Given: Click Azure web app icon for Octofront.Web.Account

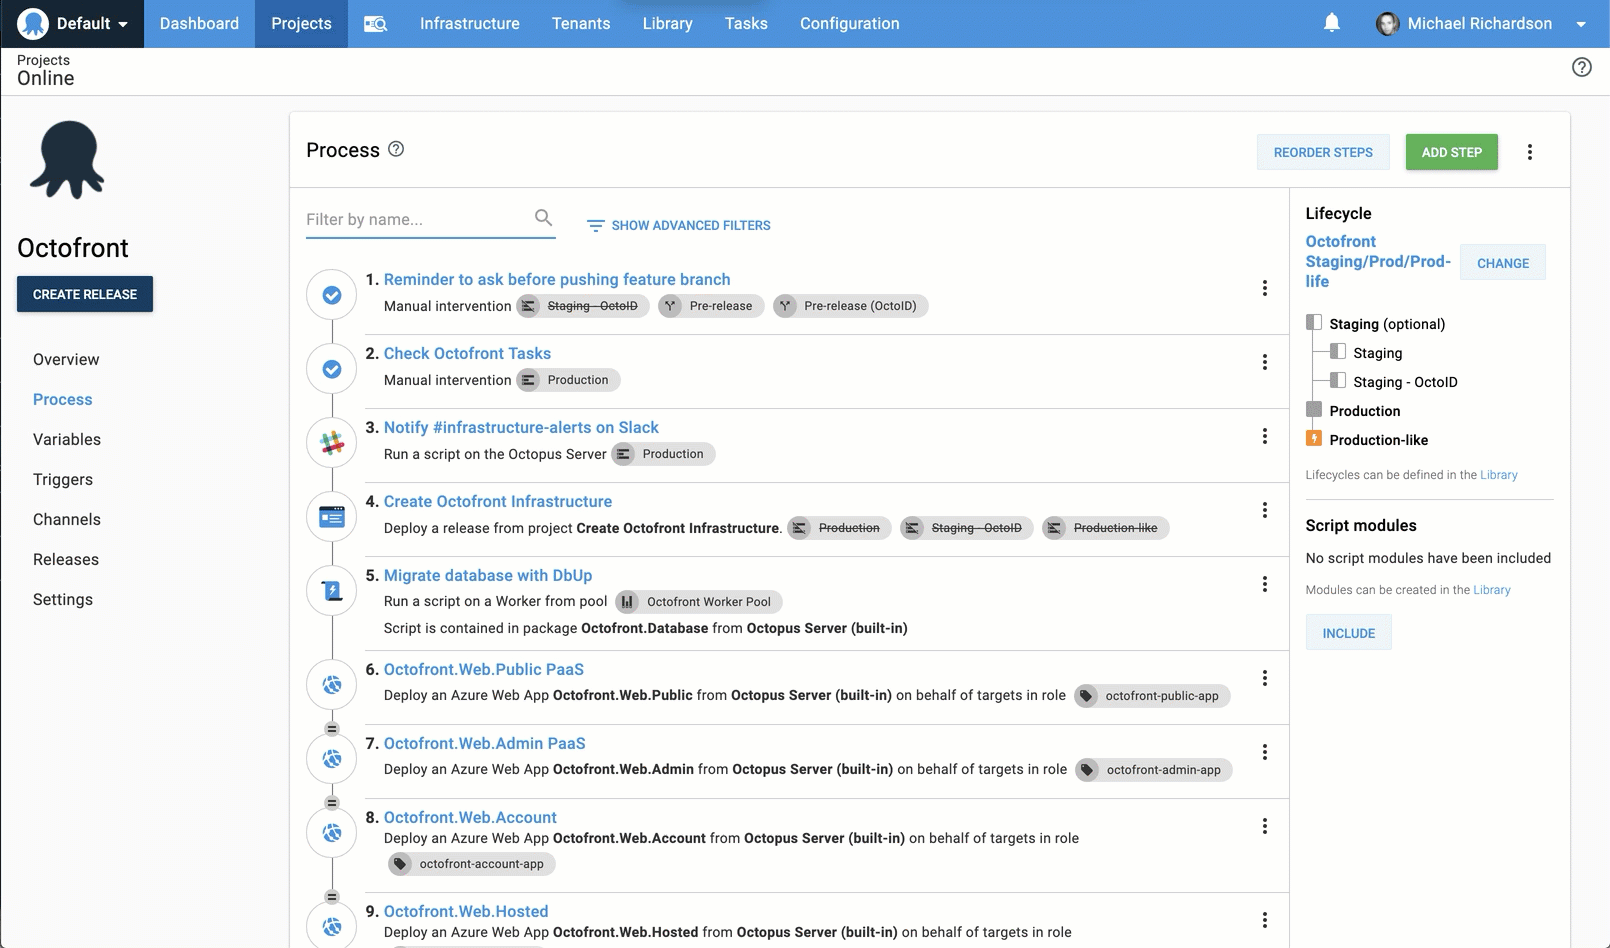Looking at the screenshot, I should click(332, 833).
